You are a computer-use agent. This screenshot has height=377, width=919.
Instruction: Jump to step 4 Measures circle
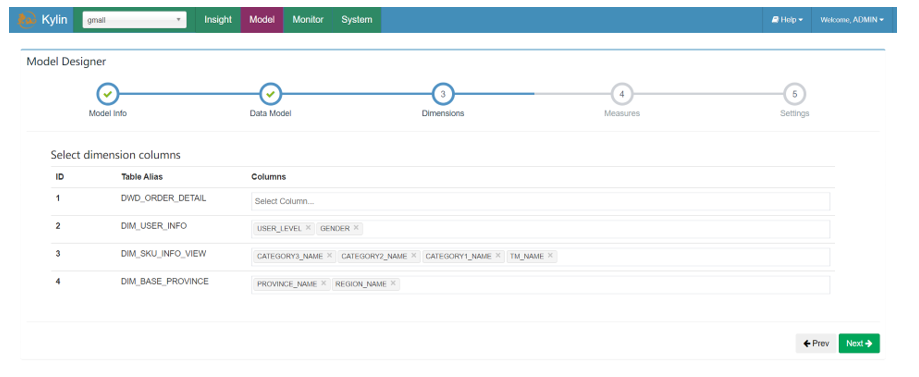622,94
